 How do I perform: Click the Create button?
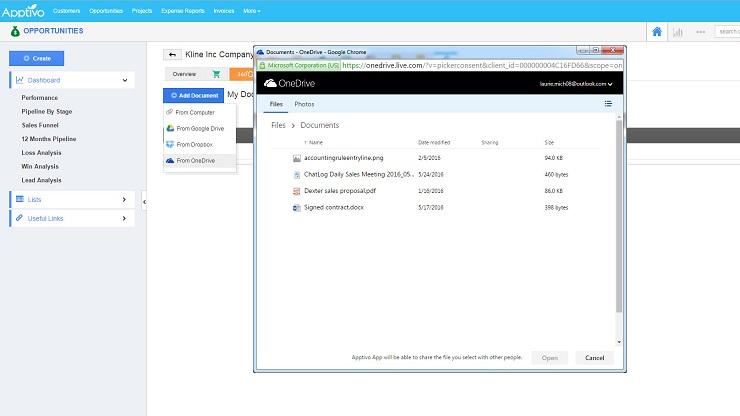pos(37,59)
